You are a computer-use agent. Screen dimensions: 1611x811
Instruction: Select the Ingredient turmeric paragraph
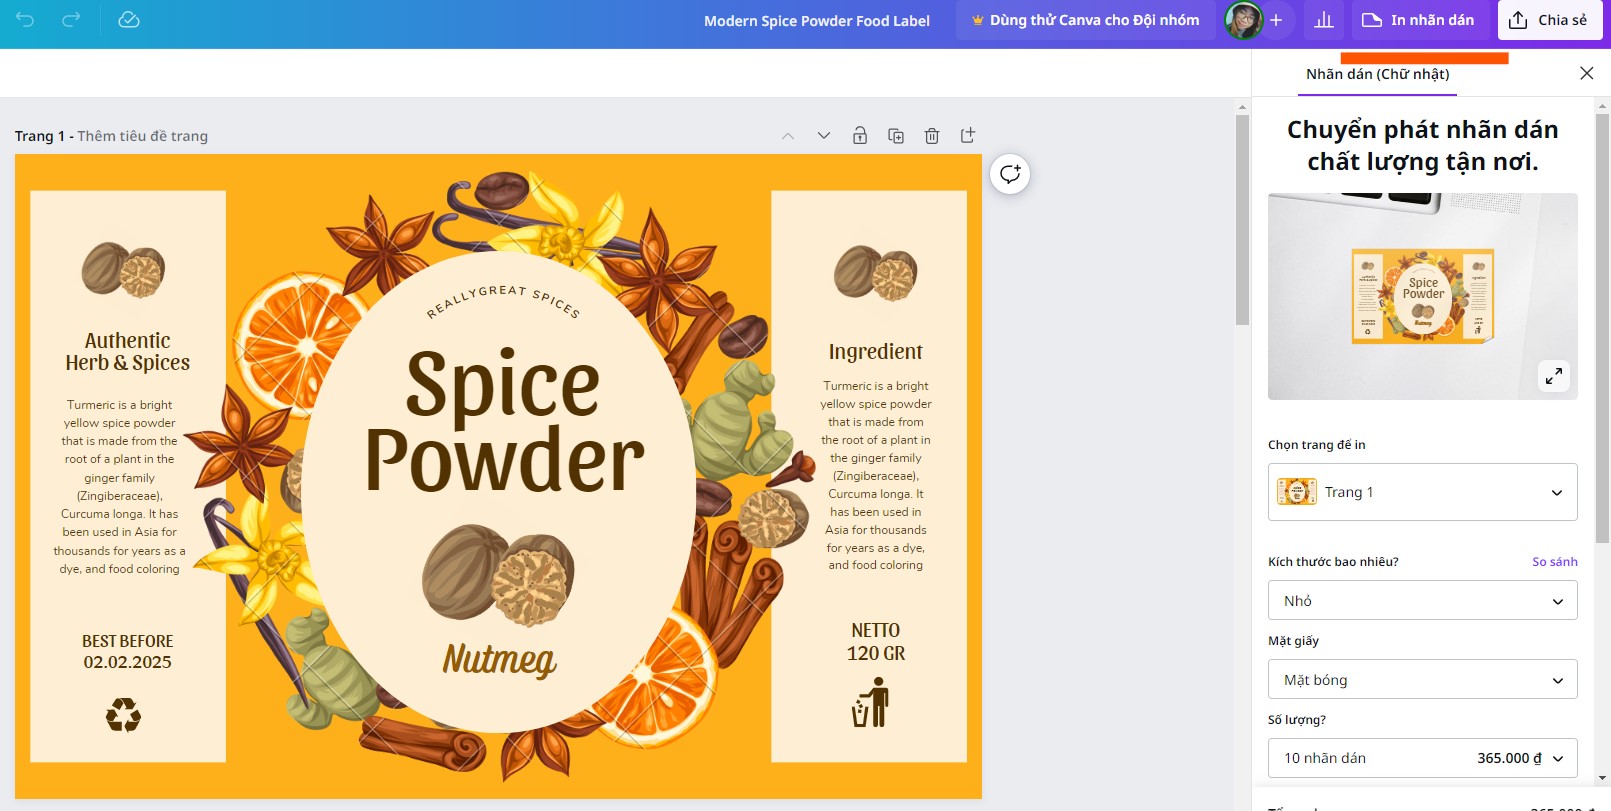pyautogui.click(x=876, y=475)
